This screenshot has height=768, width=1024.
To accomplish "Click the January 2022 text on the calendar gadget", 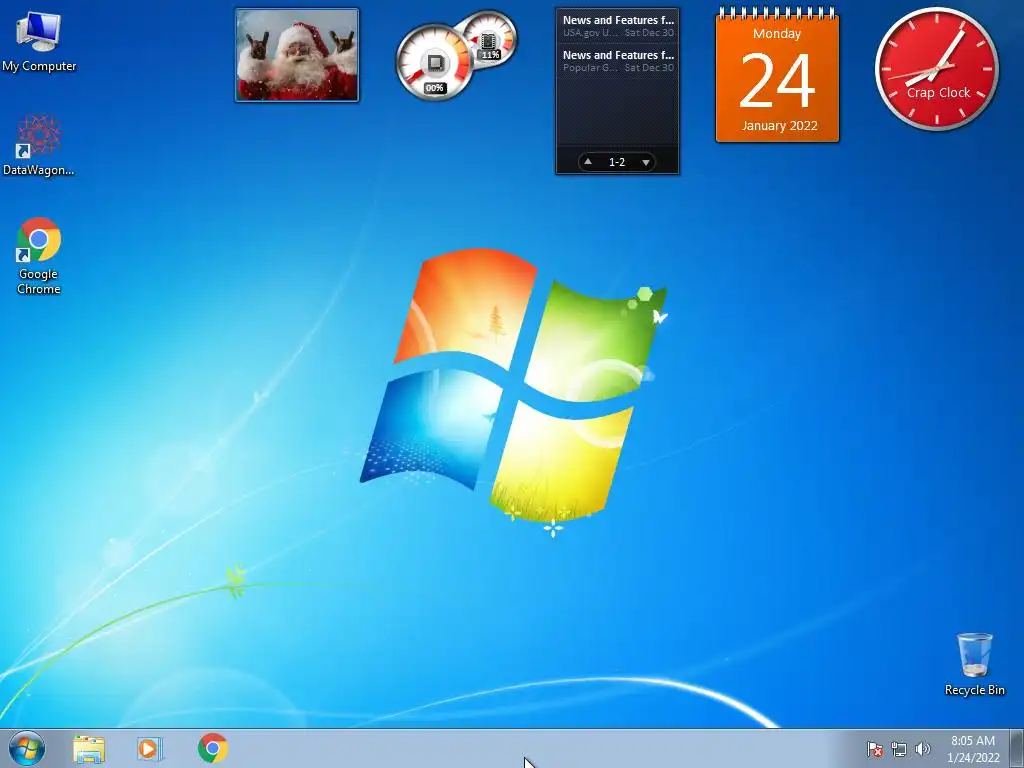I will tap(779, 125).
